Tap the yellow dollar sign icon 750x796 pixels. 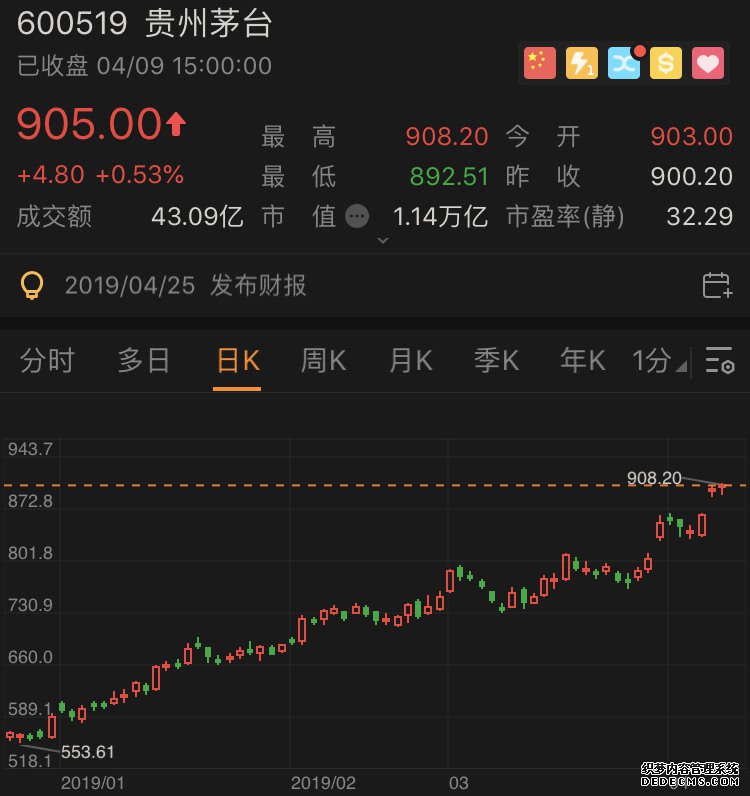pos(666,63)
